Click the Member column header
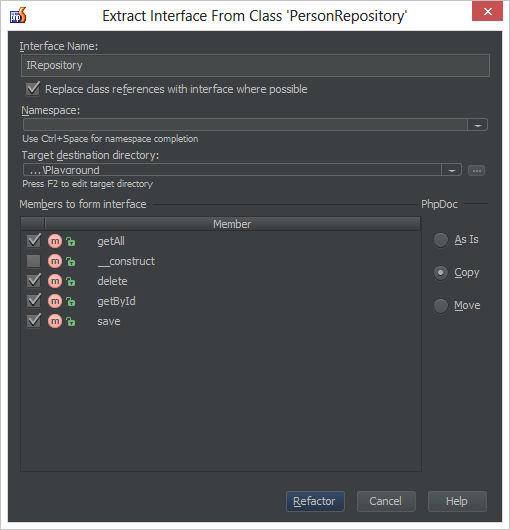Image resolution: width=510 pixels, height=530 pixels. pos(233,224)
